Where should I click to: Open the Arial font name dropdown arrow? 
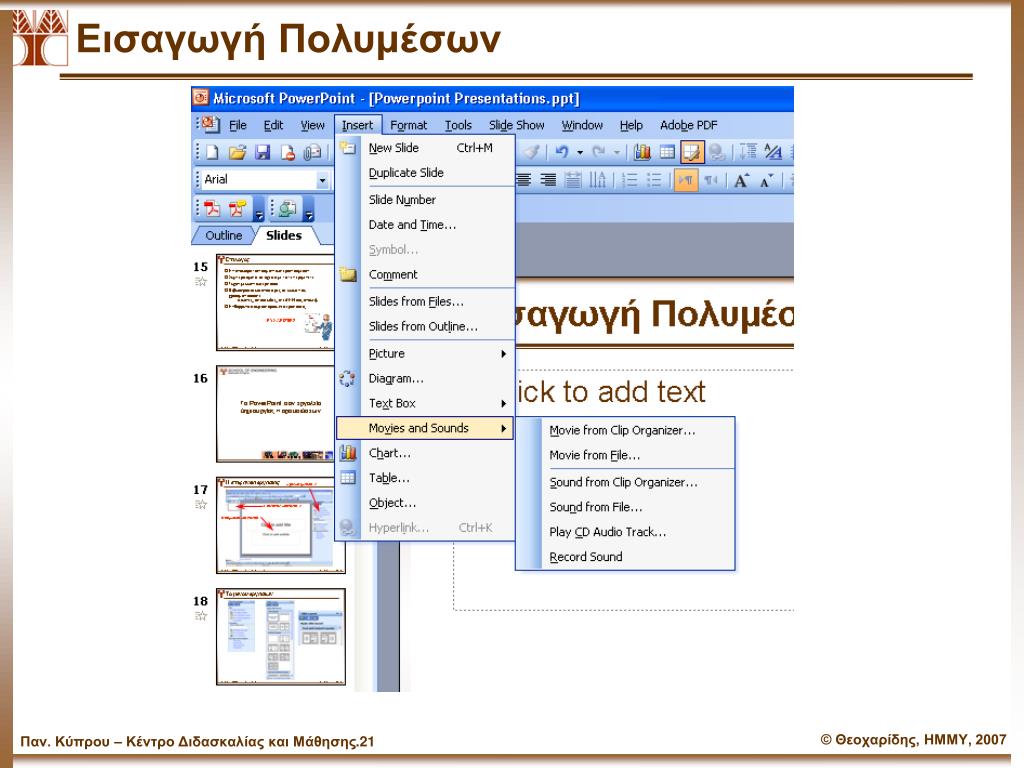322,180
